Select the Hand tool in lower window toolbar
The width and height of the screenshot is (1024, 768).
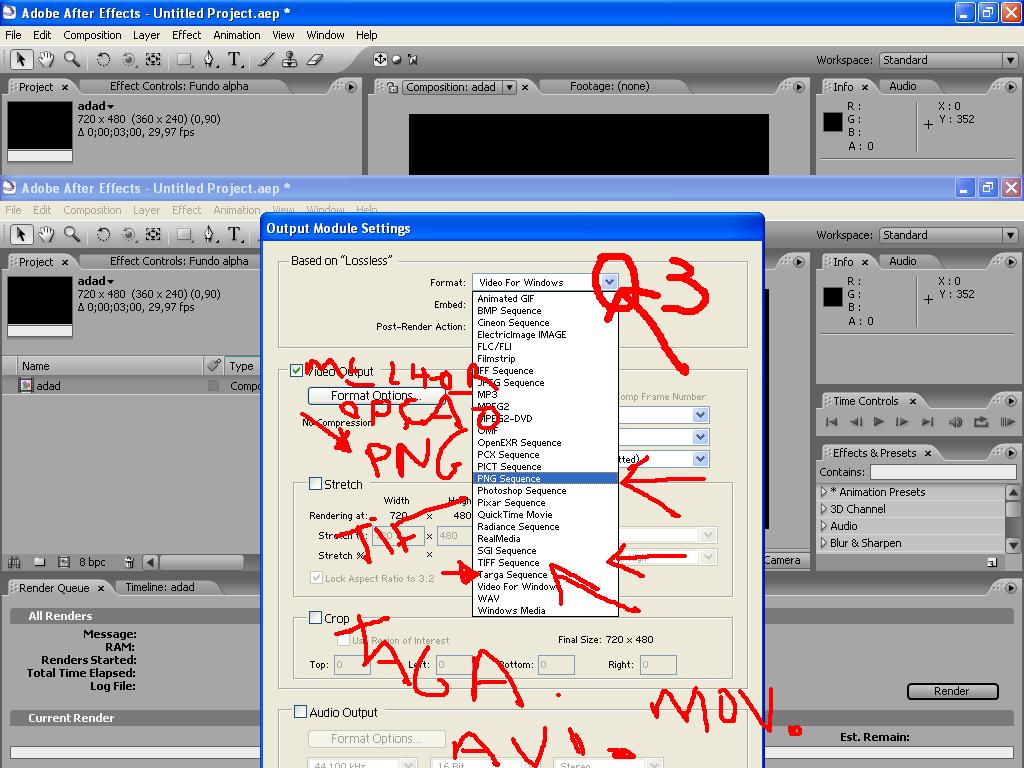pyautogui.click(x=46, y=234)
